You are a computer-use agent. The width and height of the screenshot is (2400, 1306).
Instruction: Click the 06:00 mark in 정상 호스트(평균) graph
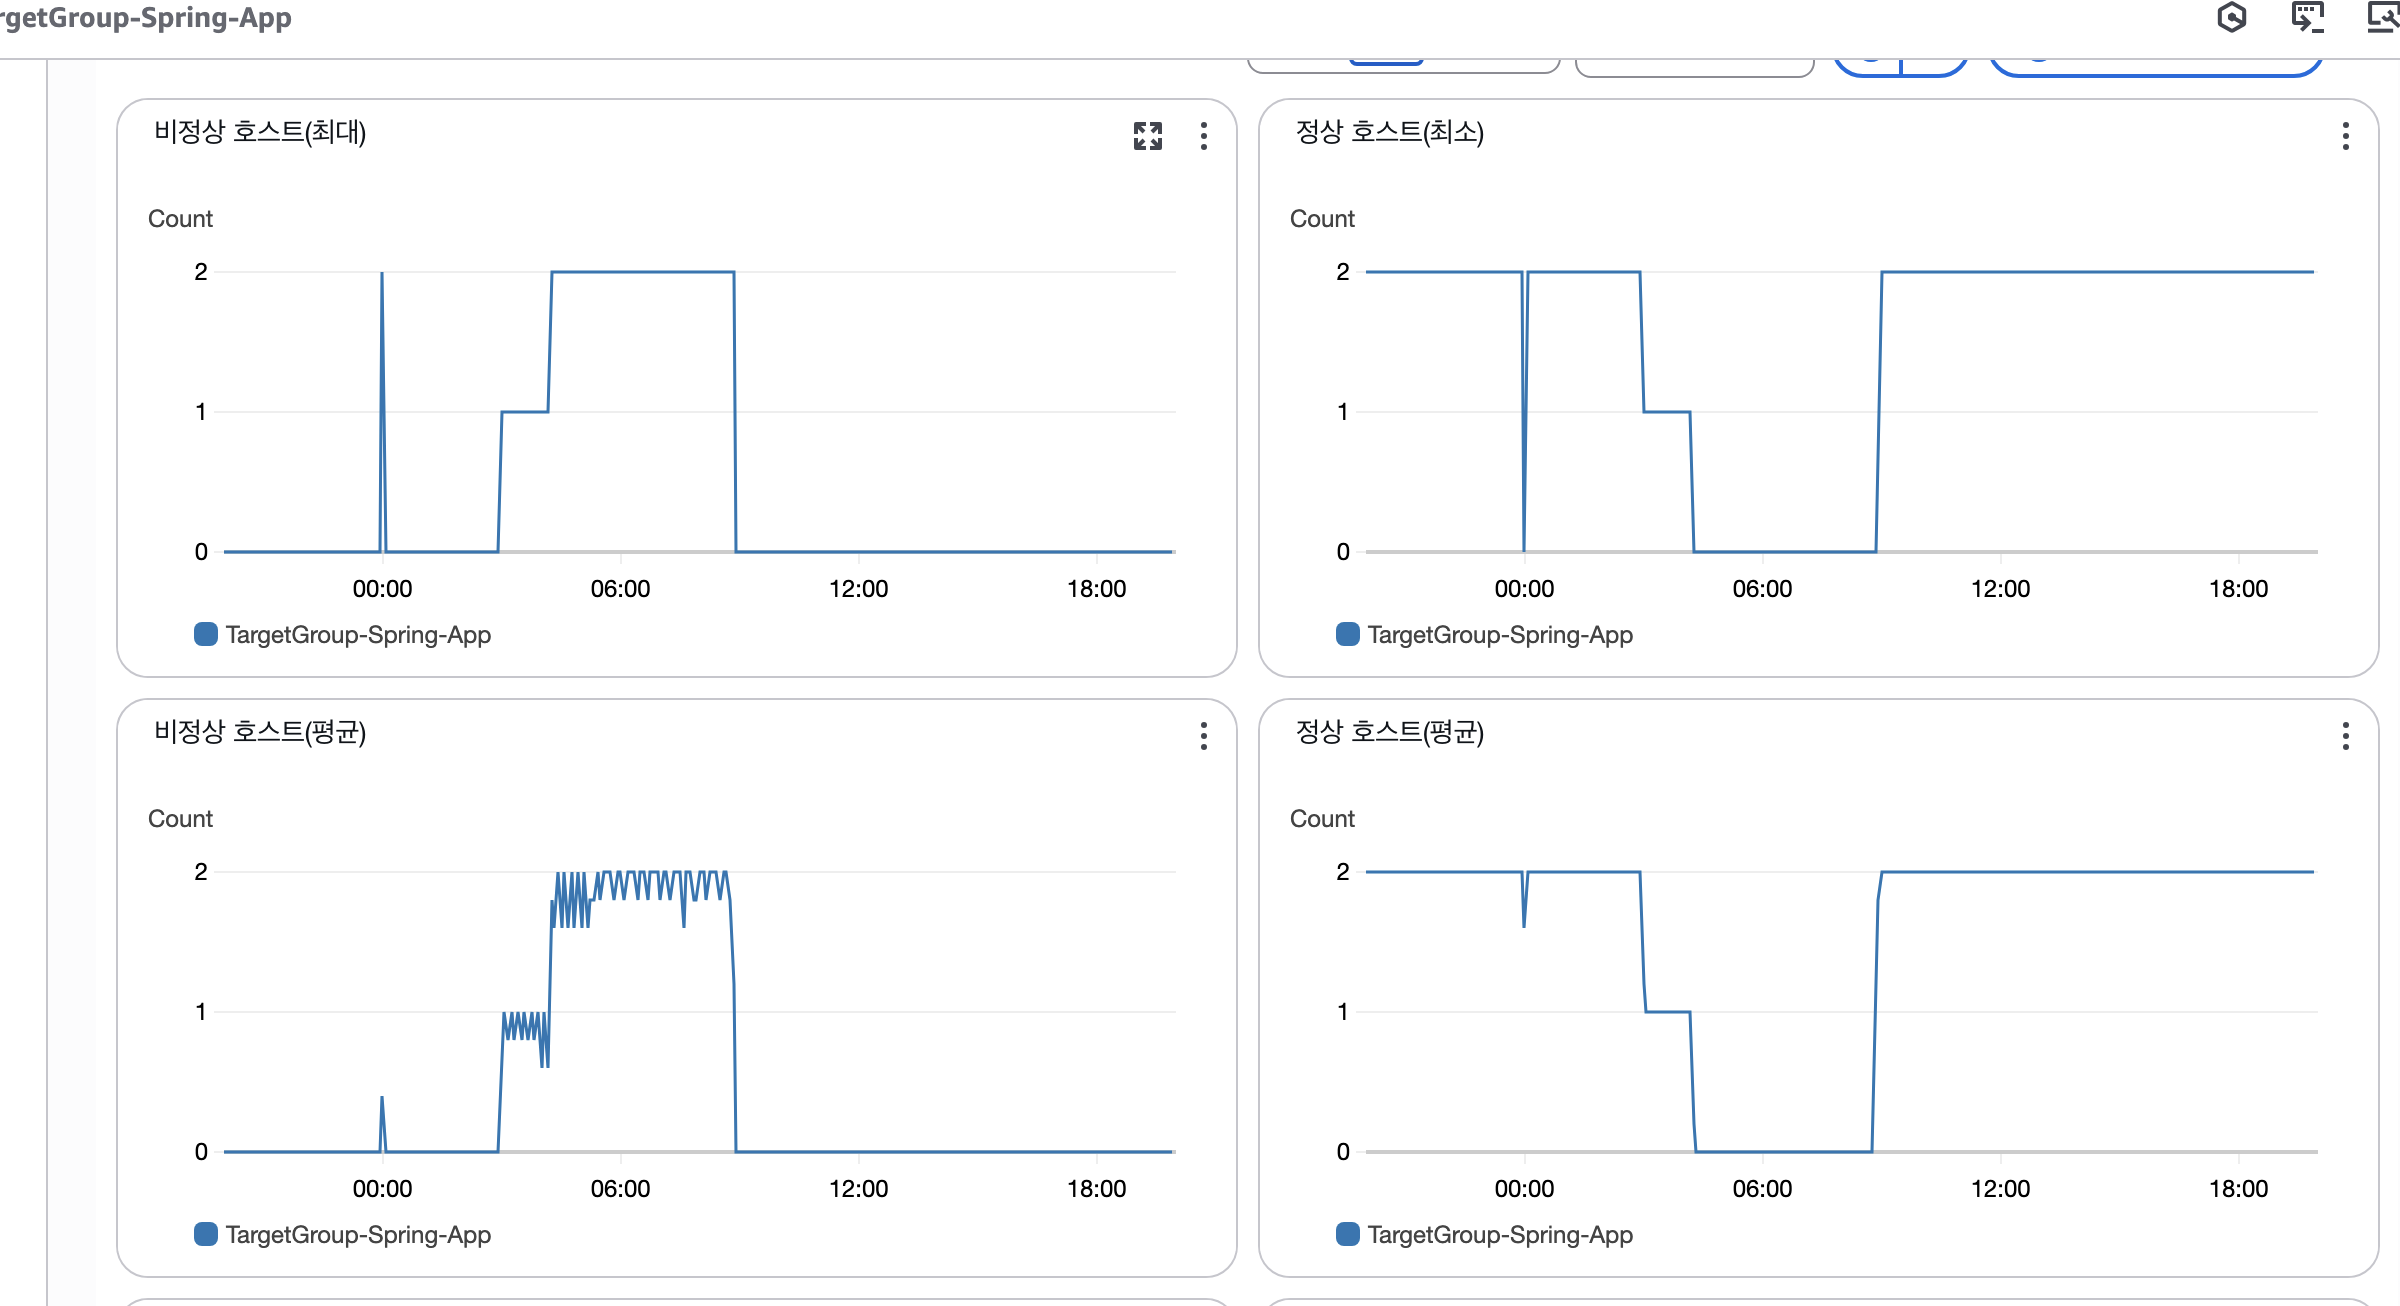(x=1762, y=1188)
